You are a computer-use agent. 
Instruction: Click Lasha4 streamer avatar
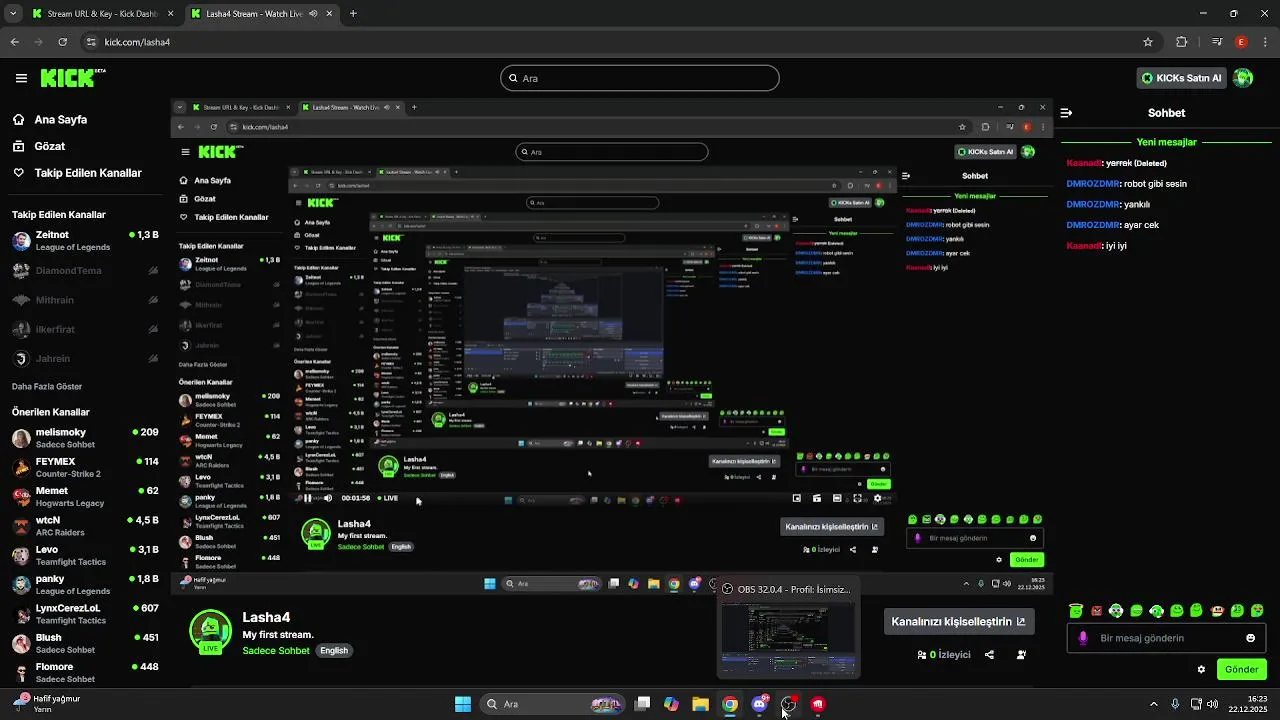(210, 630)
